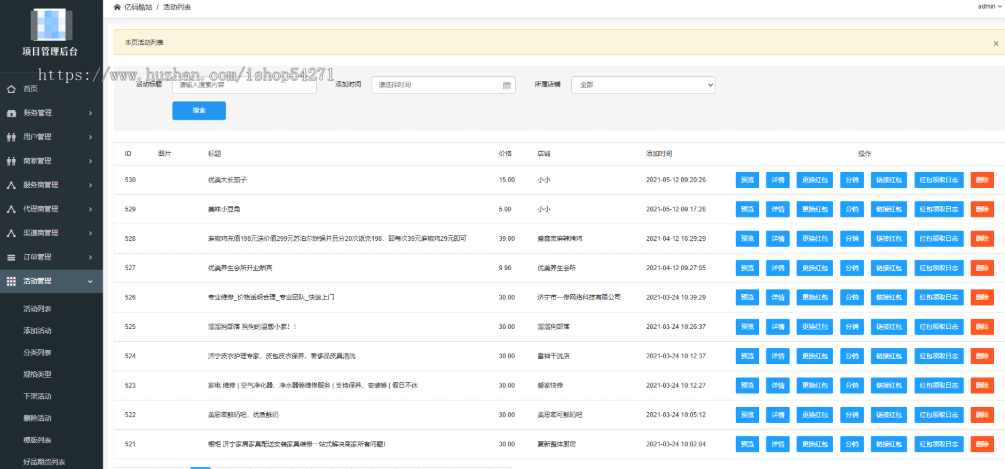Open 下架活动 in the sidebar submenu
The height and width of the screenshot is (469, 1005).
coord(37,396)
